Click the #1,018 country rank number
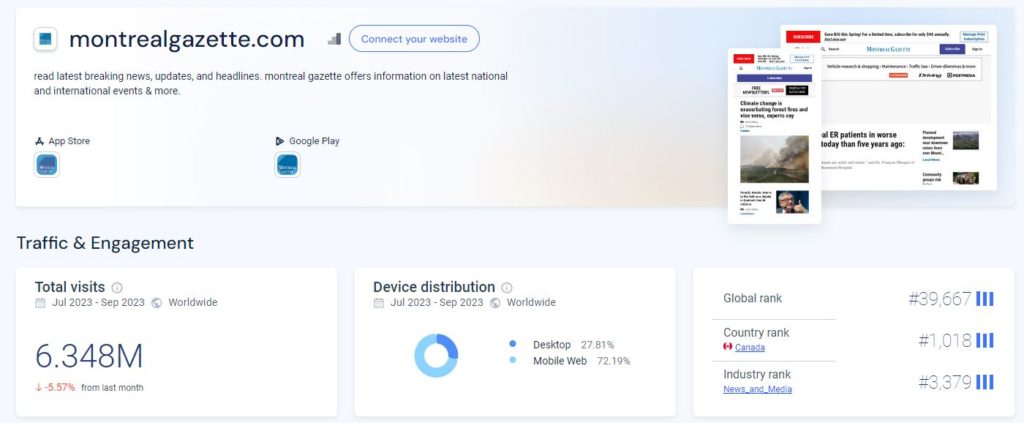 [x=945, y=340]
